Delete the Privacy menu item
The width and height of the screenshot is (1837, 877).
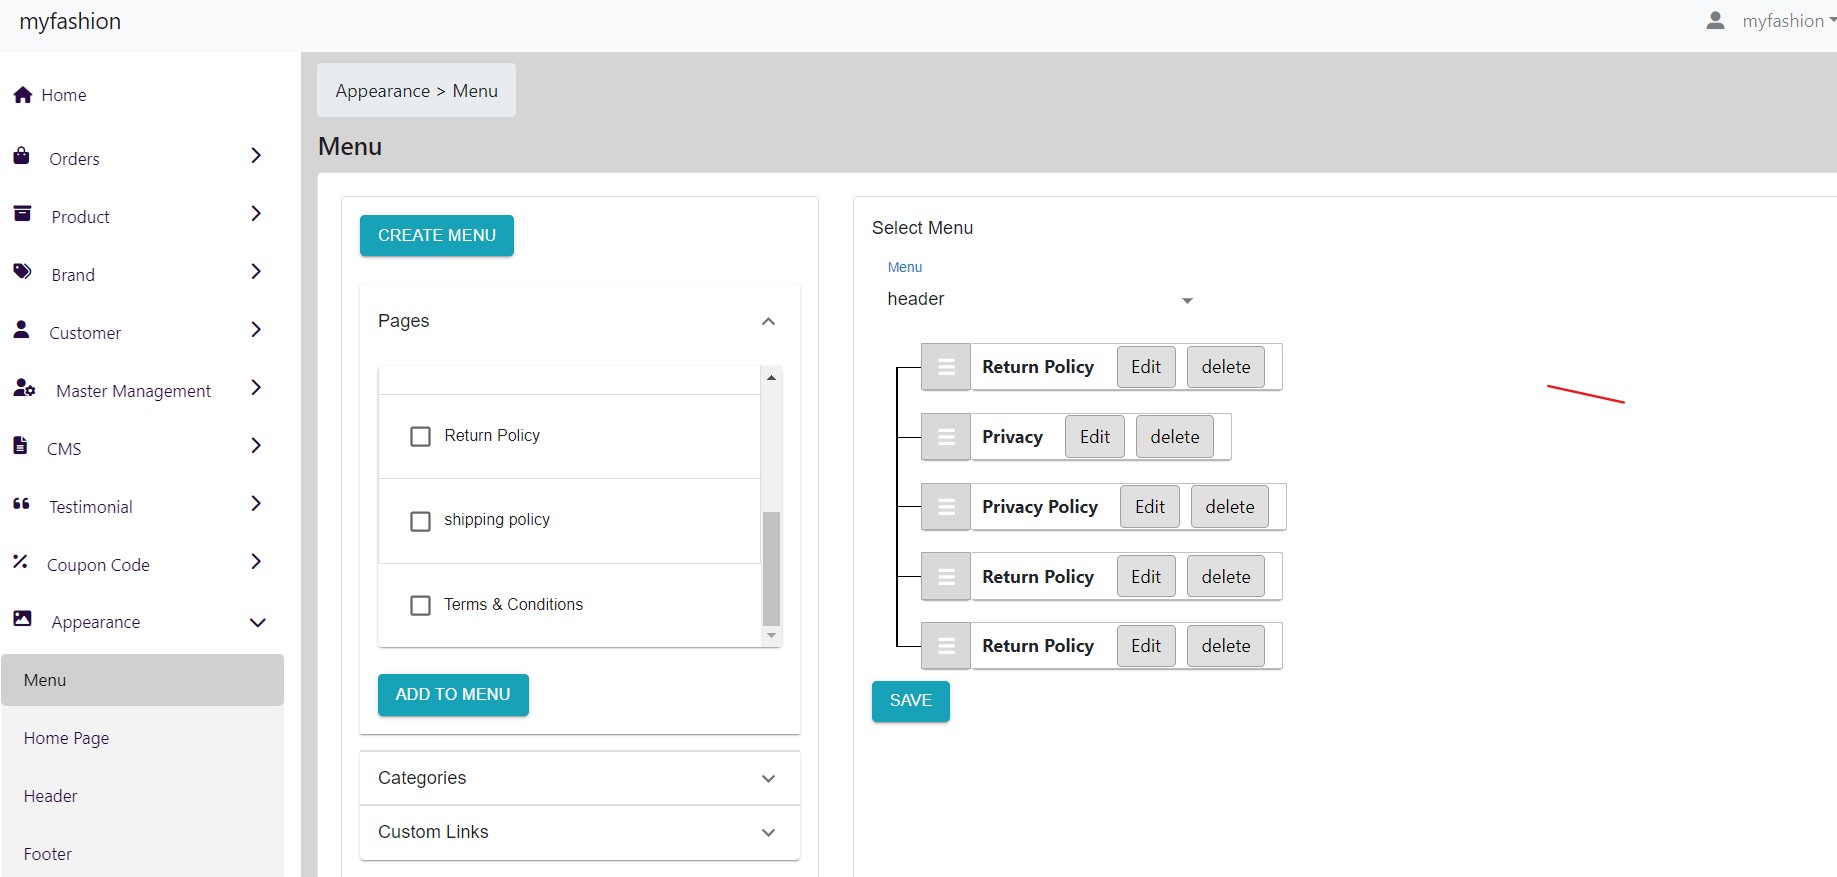tap(1175, 437)
